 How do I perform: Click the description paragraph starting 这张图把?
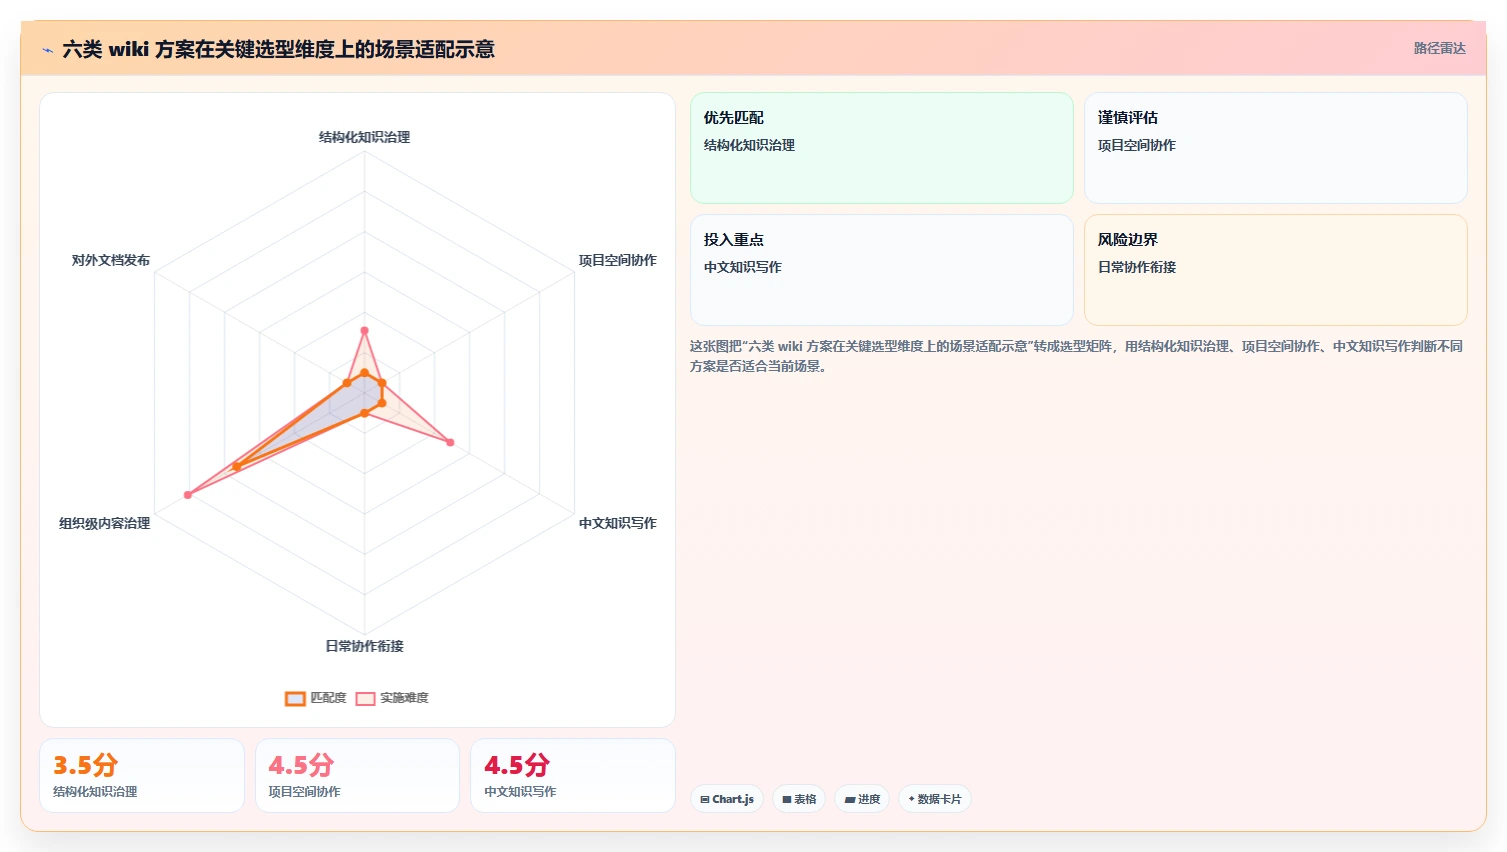click(x=1076, y=356)
